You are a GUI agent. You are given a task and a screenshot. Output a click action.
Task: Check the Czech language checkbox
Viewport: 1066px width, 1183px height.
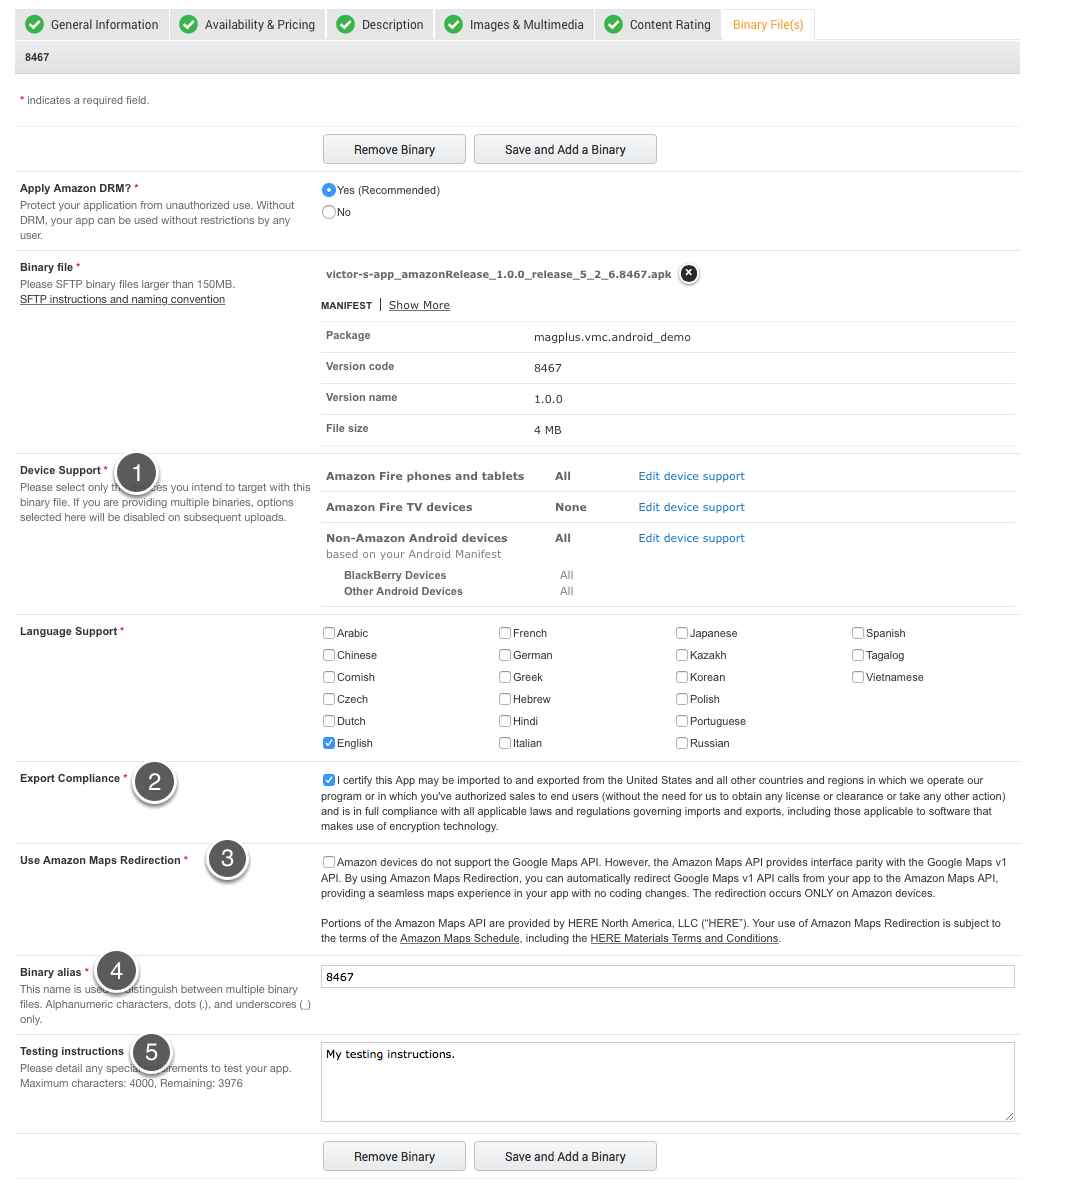coord(329,699)
